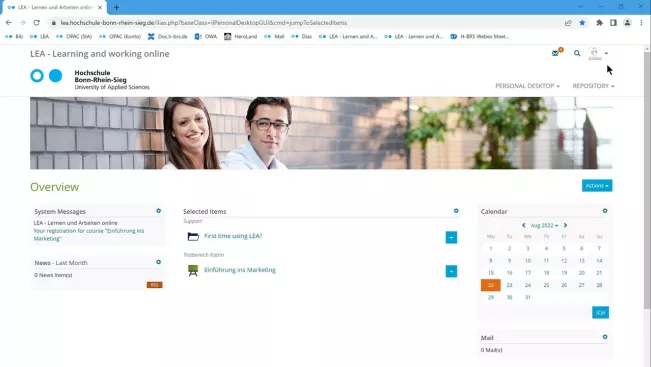Expand actions dropdown for Einführung ins Marketing
The width and height of the screenshot is (651, 367).
451,272
